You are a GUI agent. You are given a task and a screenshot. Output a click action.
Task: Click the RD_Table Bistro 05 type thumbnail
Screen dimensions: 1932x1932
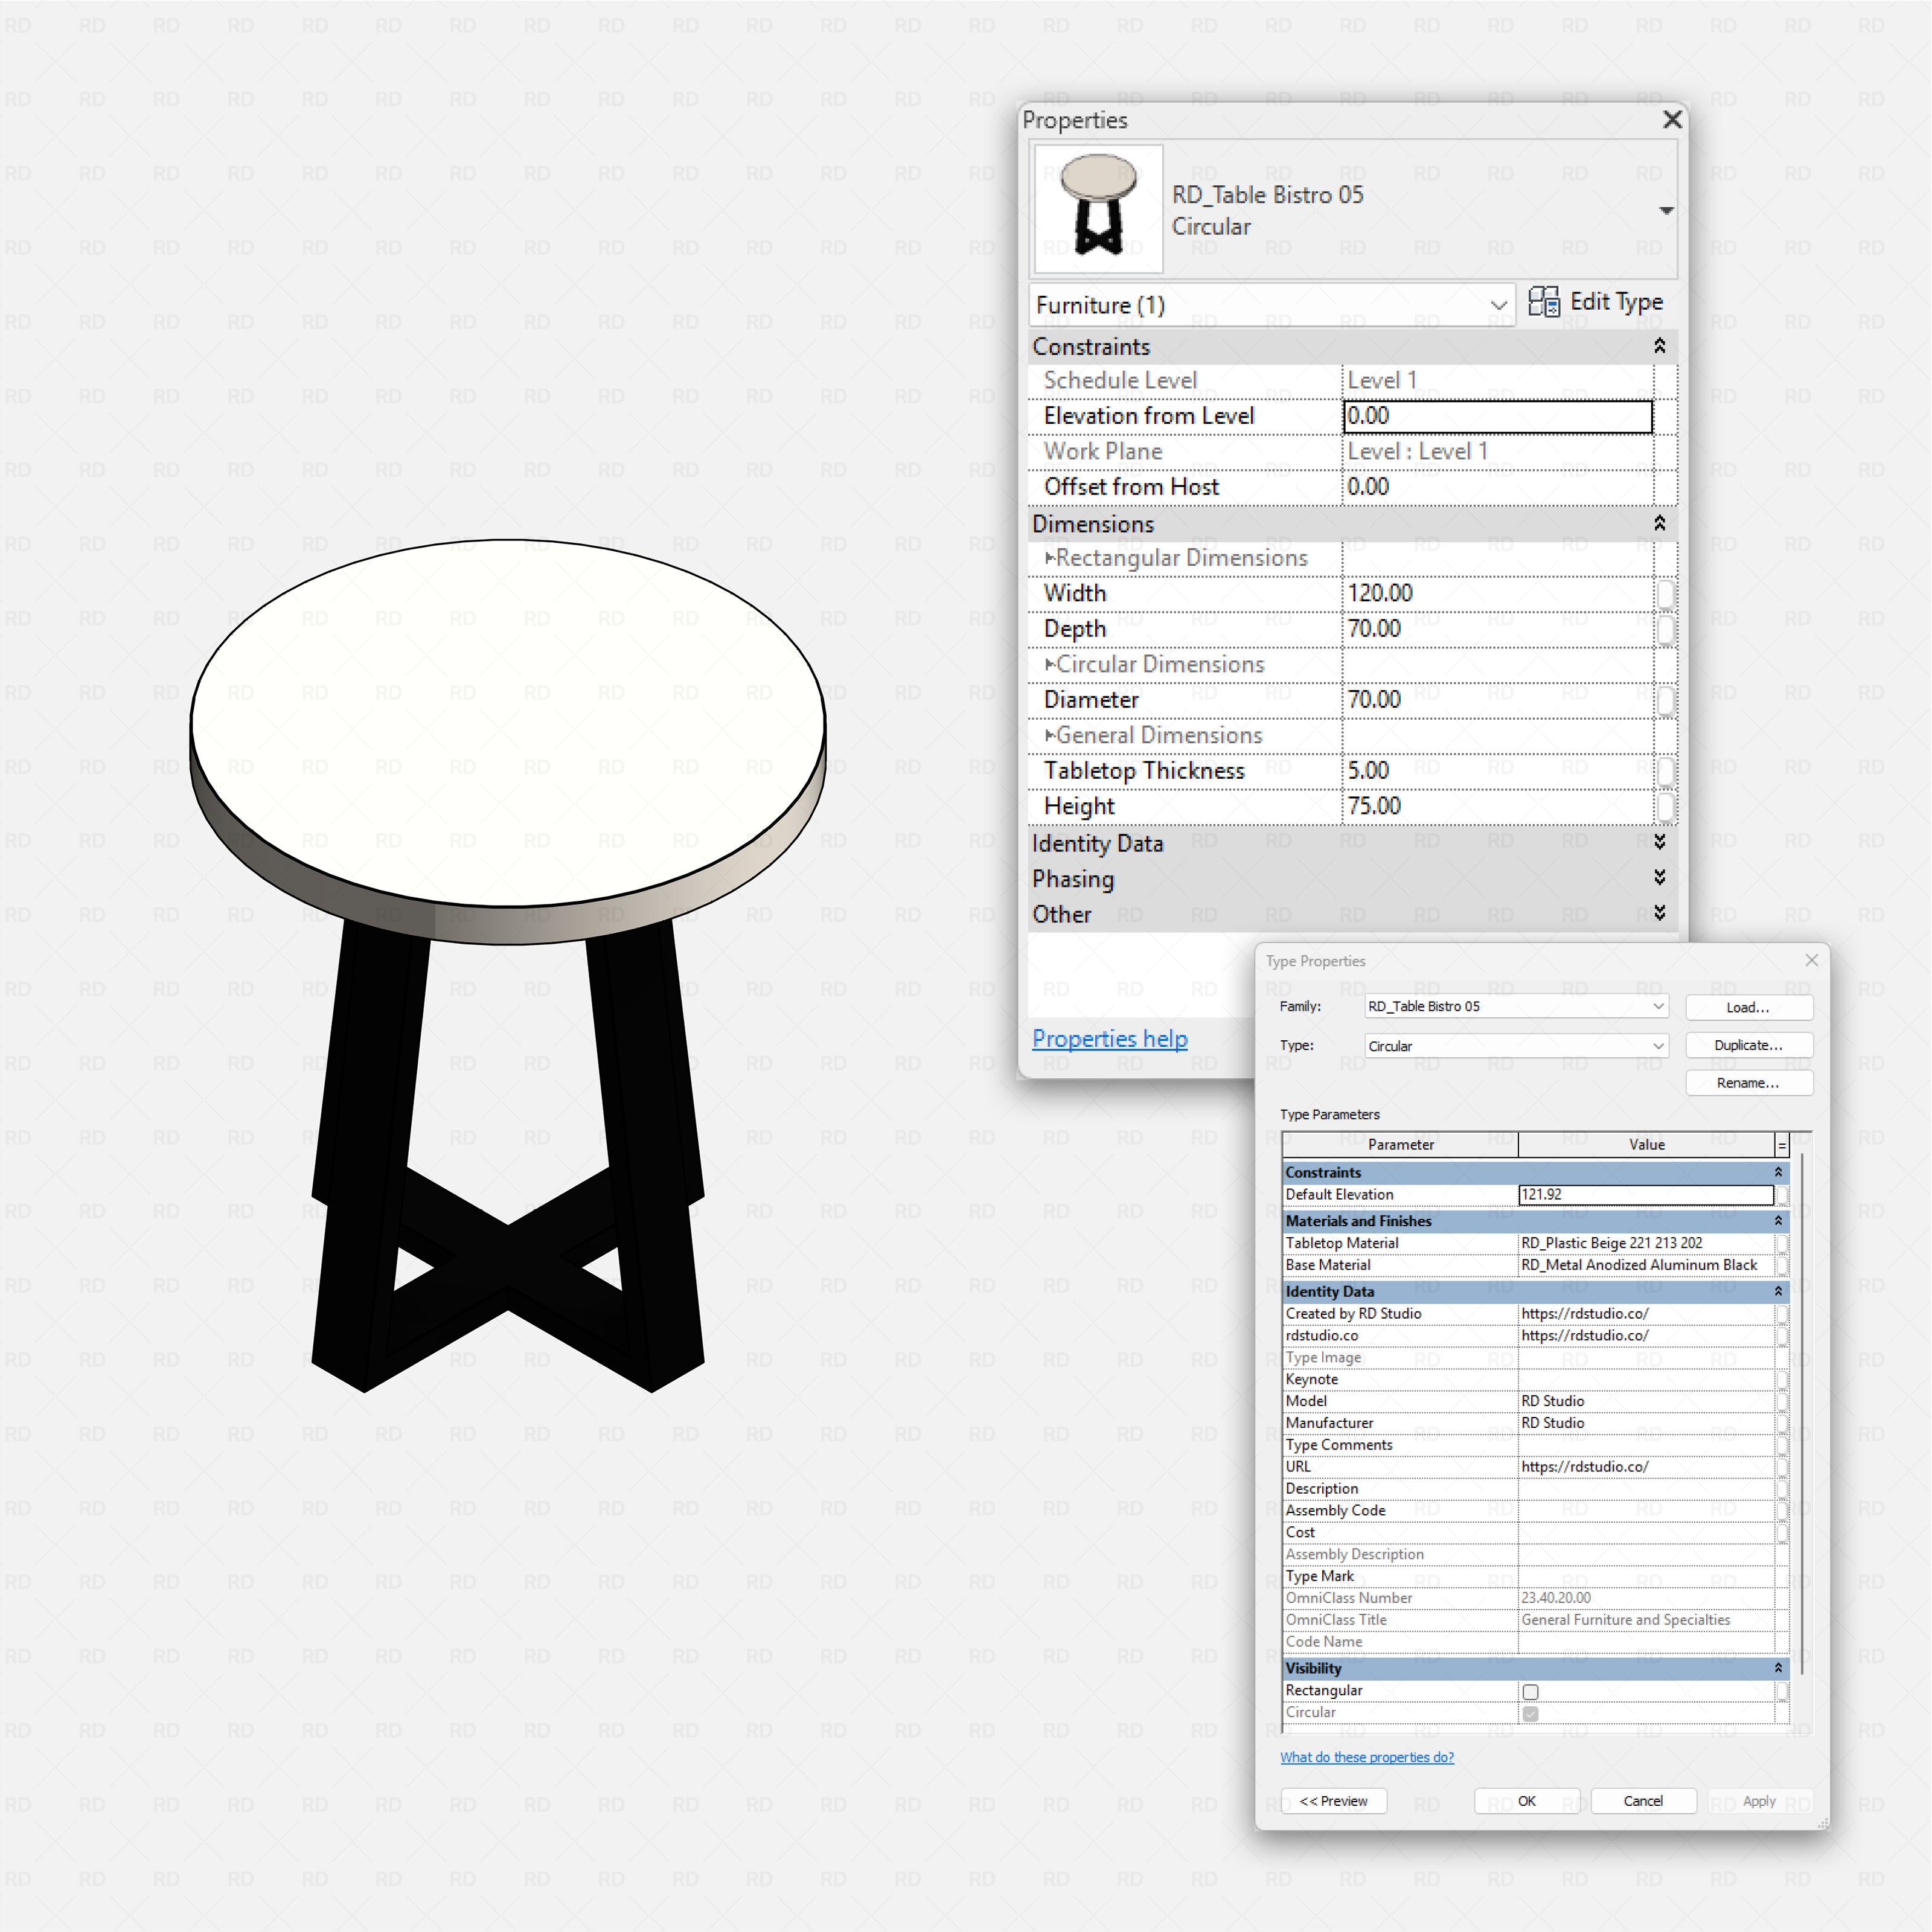point(1098,208)
